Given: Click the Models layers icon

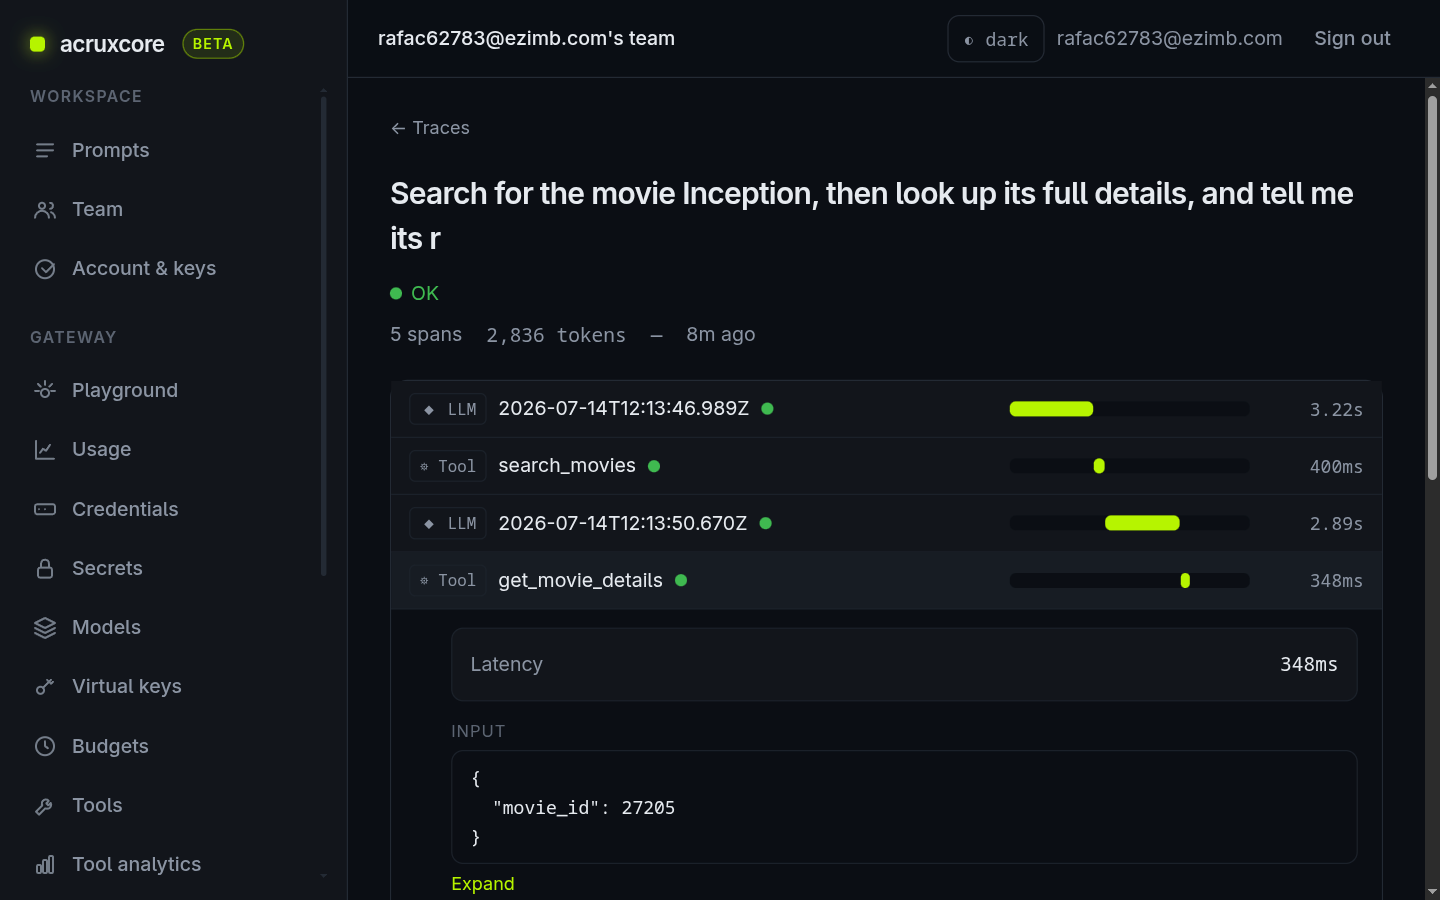Looking at the screenshot, I should point(45,627).
